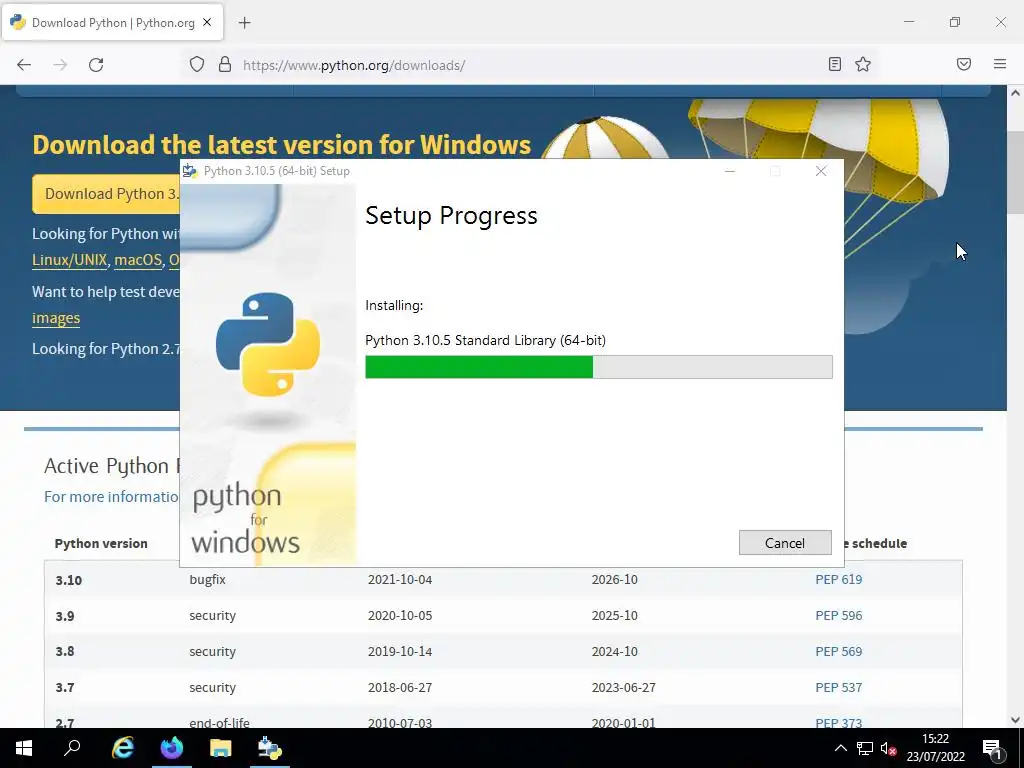
Task: Minimize the Python 3.10.5 Setup dialog
Action: click(x=730, y=171)
